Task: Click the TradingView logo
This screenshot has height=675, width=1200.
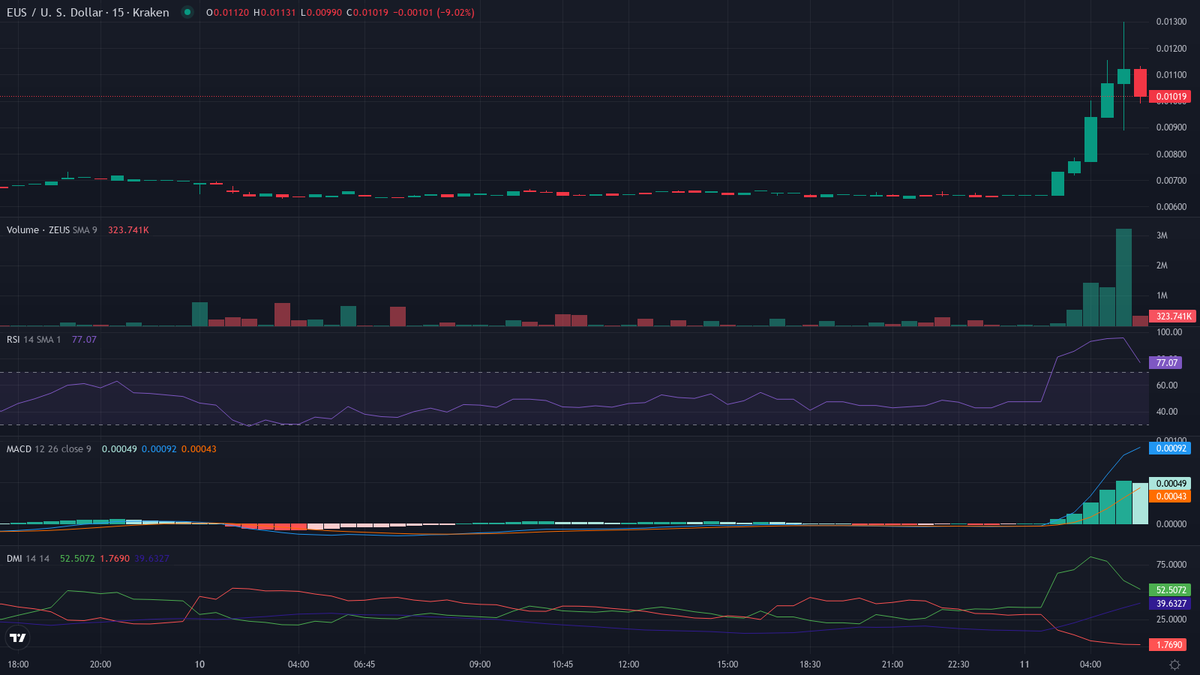Action: 18,637
